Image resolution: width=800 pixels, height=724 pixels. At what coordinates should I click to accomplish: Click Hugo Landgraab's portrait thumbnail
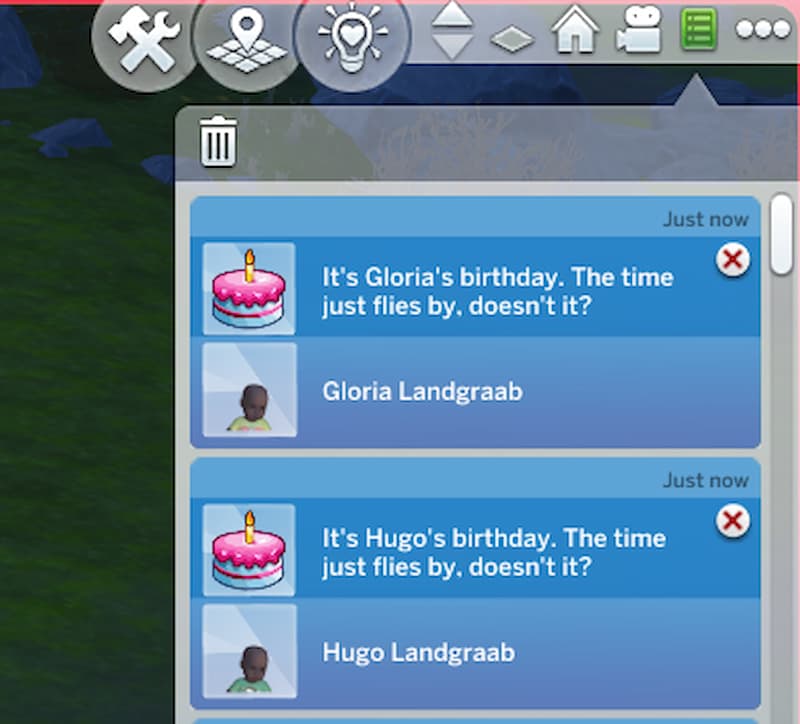coord(249,652)
